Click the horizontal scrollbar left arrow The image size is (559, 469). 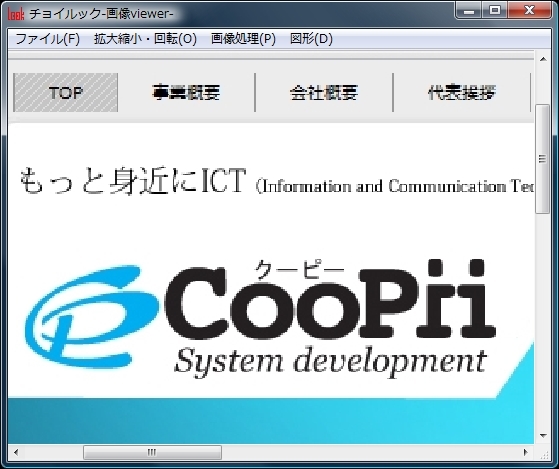point(16,452)
